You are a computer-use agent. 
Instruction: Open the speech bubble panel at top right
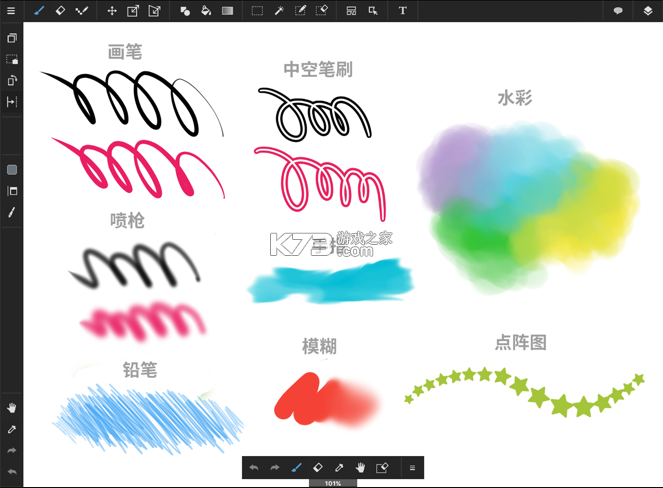[x=618, y=11]
